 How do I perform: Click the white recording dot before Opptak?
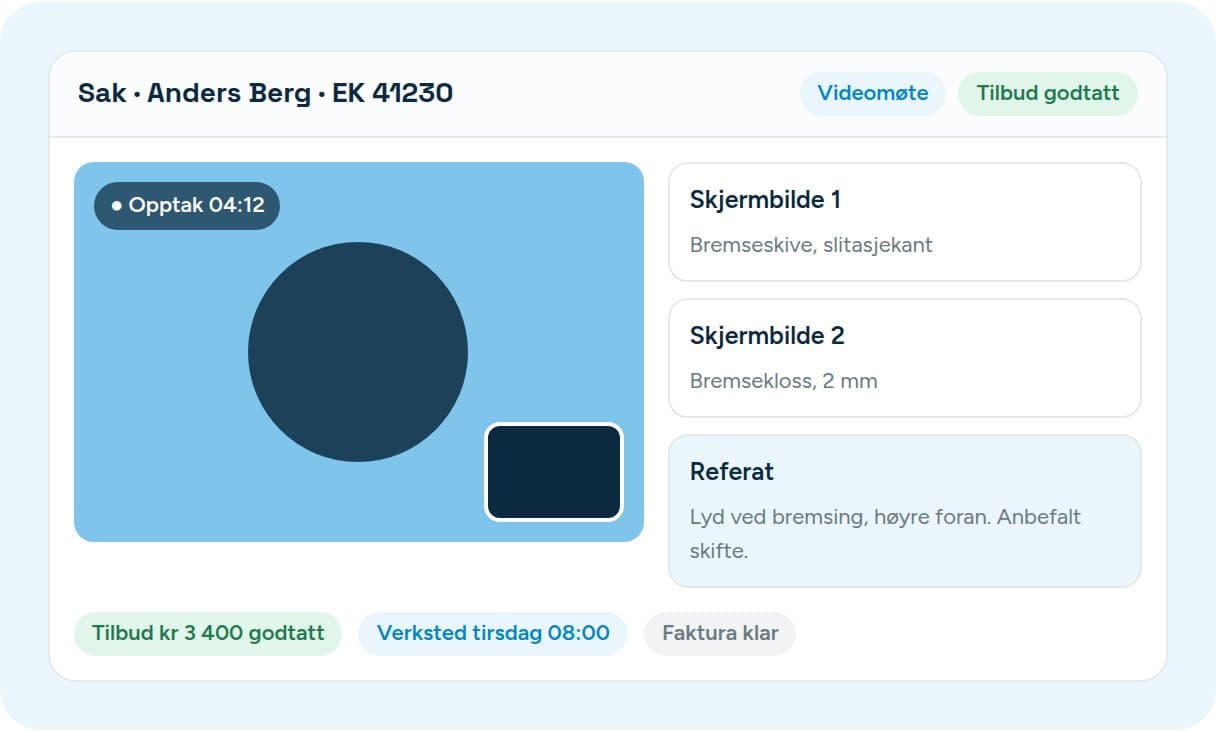(x=117, y=206)
